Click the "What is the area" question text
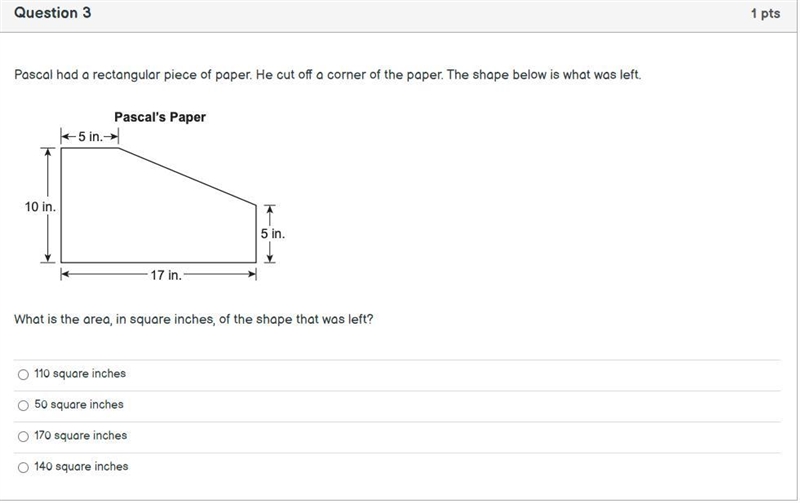Viewport: 800px width, 503px height. pyautogui.click(x=193, y=319)
